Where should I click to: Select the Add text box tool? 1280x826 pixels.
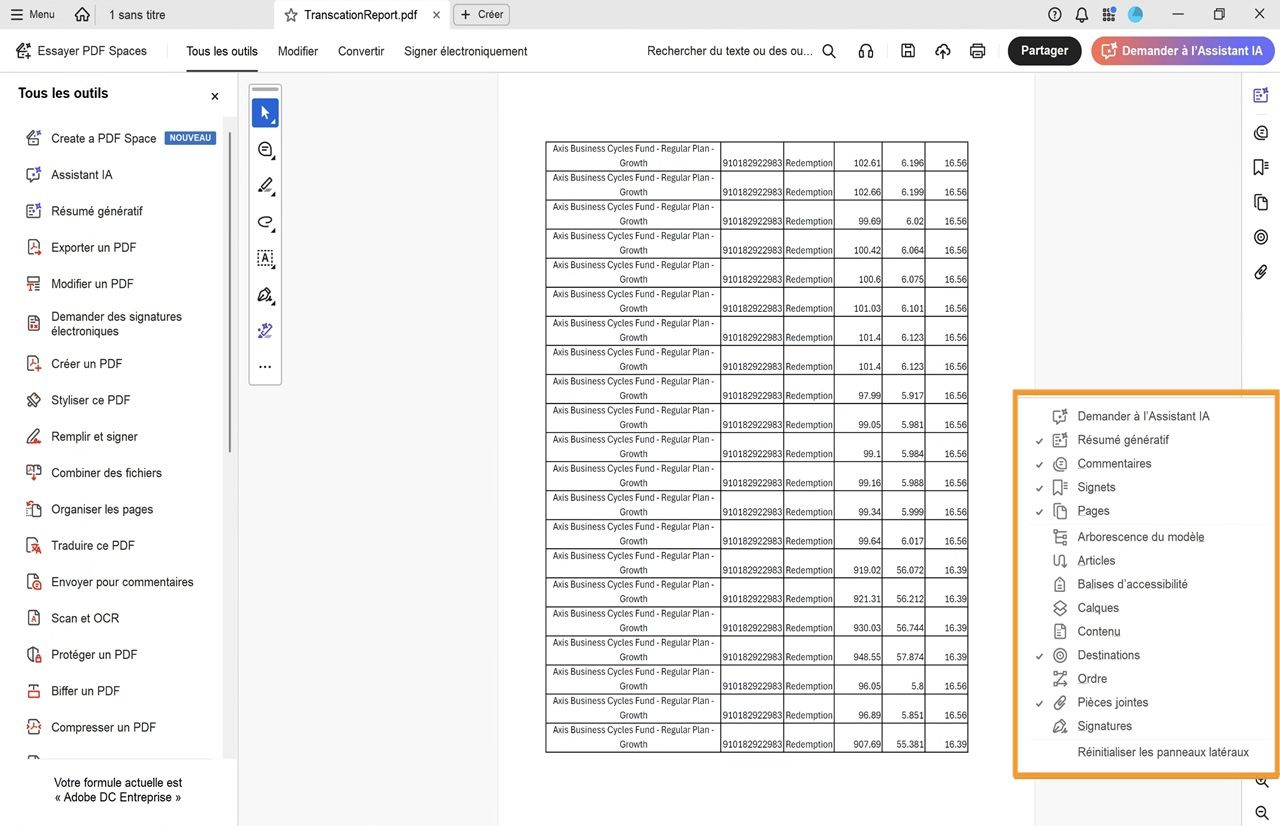(265, 259)
